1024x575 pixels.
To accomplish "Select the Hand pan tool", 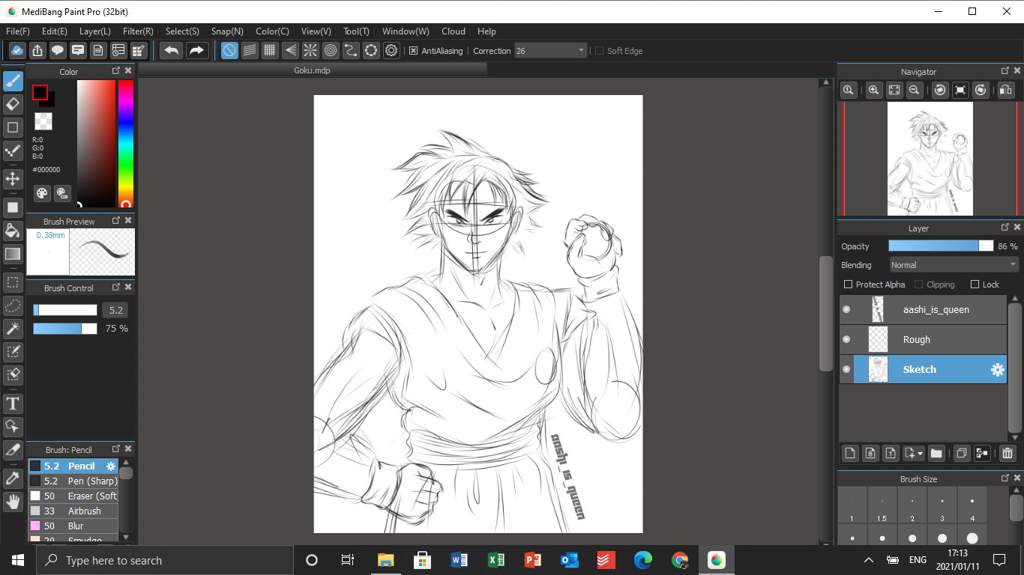I will pyautogui.click(x=13, y=501).
